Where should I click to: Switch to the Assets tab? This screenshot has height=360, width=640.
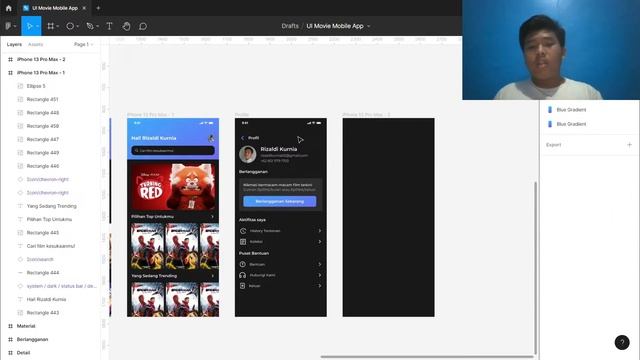[x=36, y=44]
